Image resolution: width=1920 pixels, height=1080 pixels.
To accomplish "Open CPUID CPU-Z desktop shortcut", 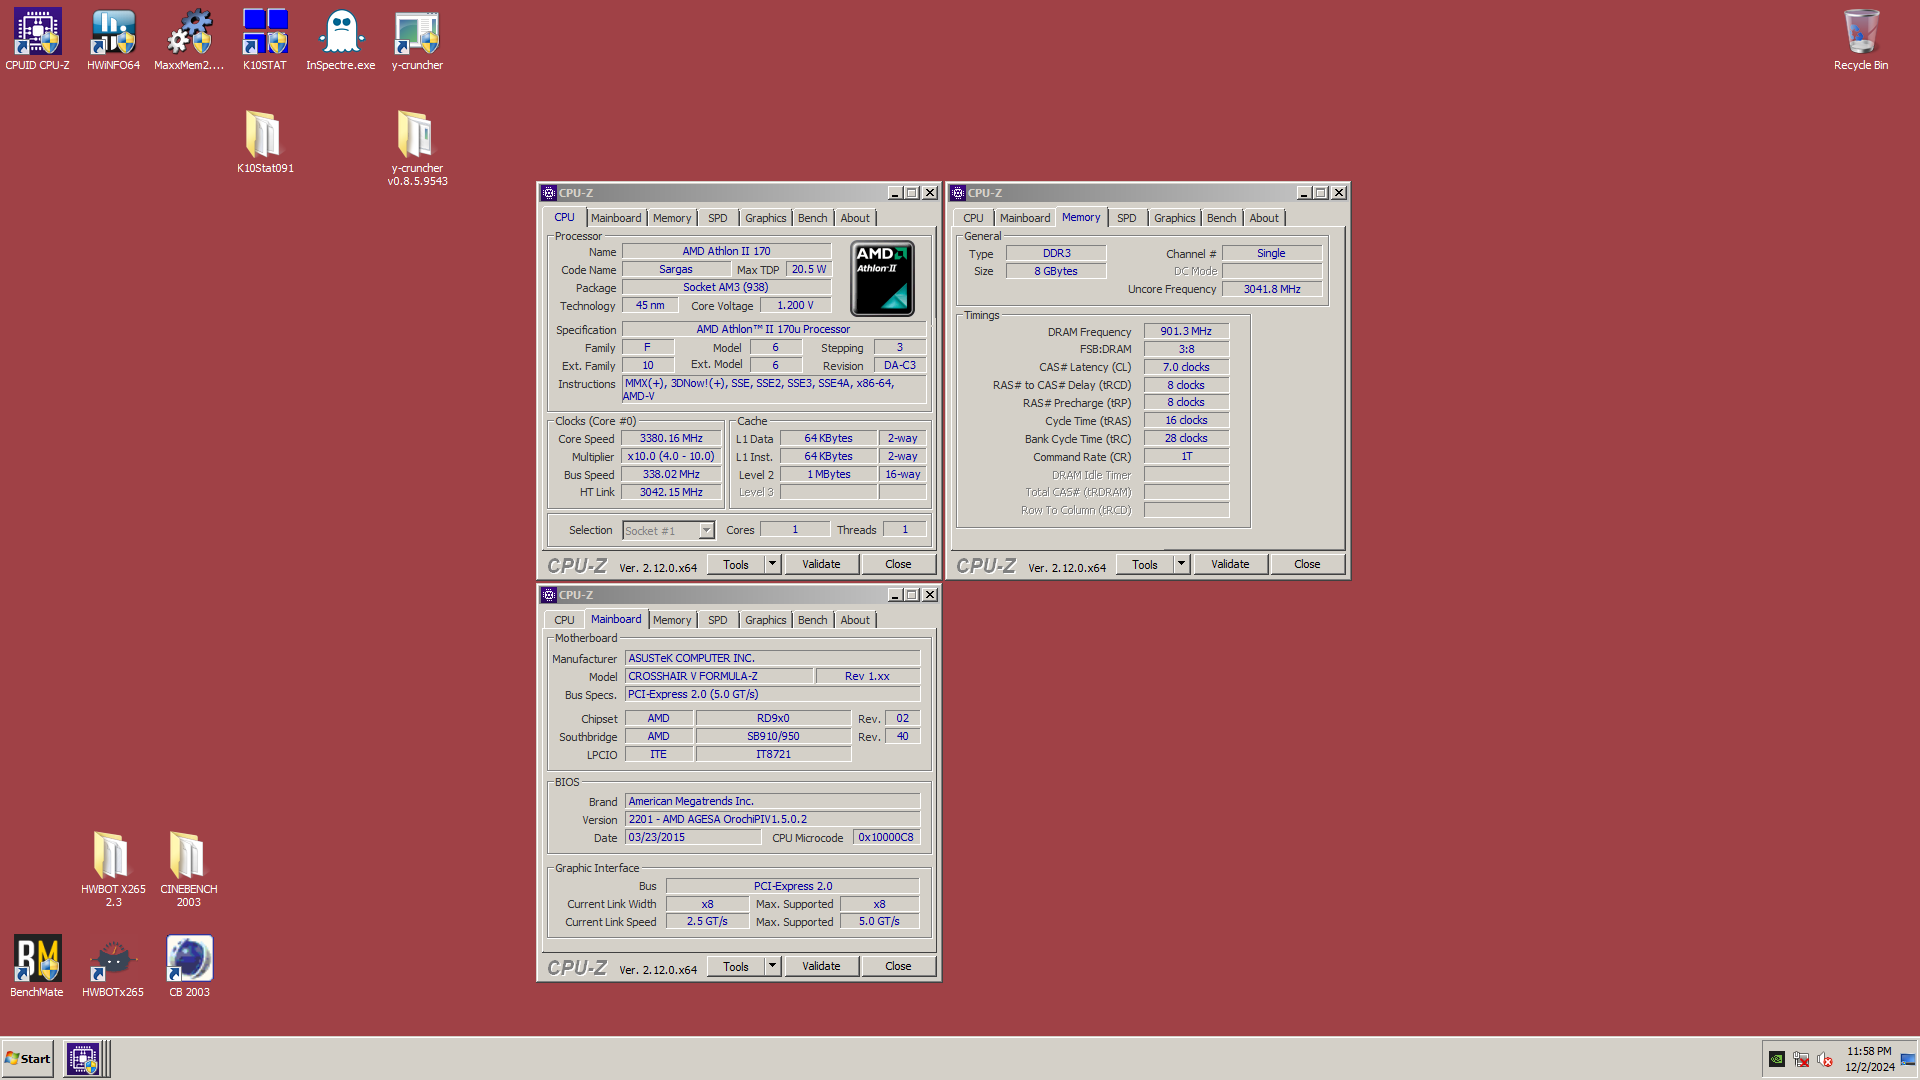I will (x=37, y=39).
